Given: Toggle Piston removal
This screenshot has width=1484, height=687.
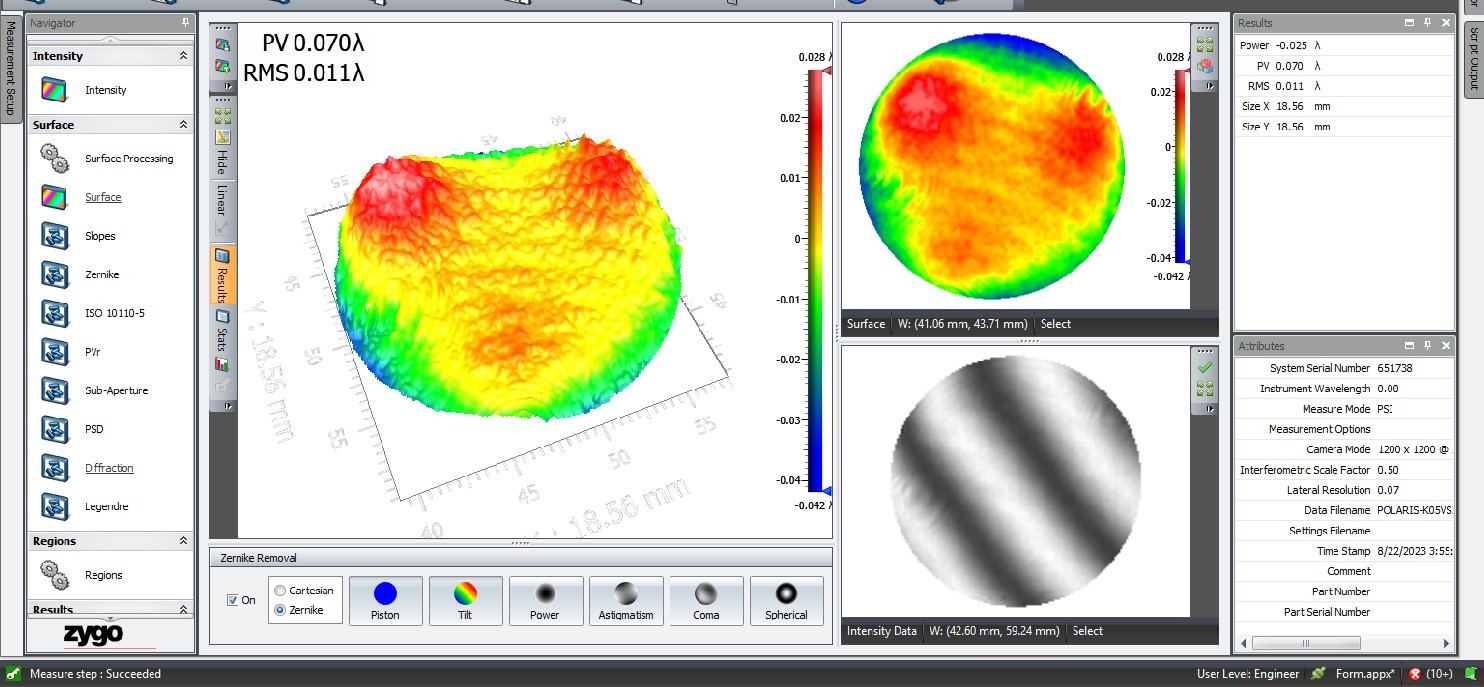Looking at the screenshot, I should tap(385, 600).
